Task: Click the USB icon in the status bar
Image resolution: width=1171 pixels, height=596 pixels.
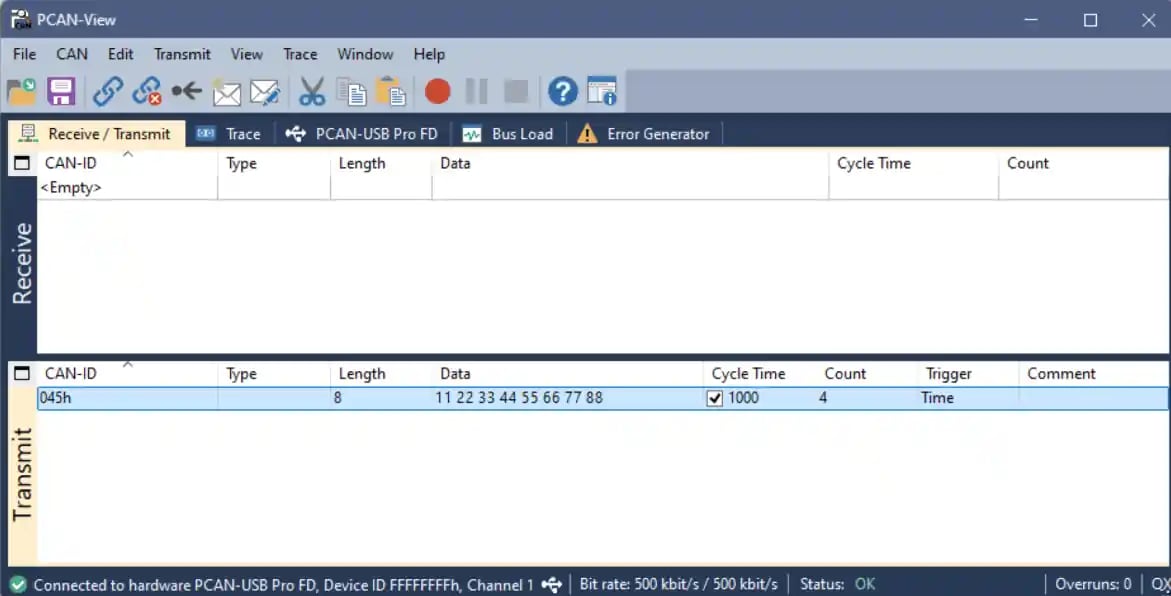Action: coord(552,584)
